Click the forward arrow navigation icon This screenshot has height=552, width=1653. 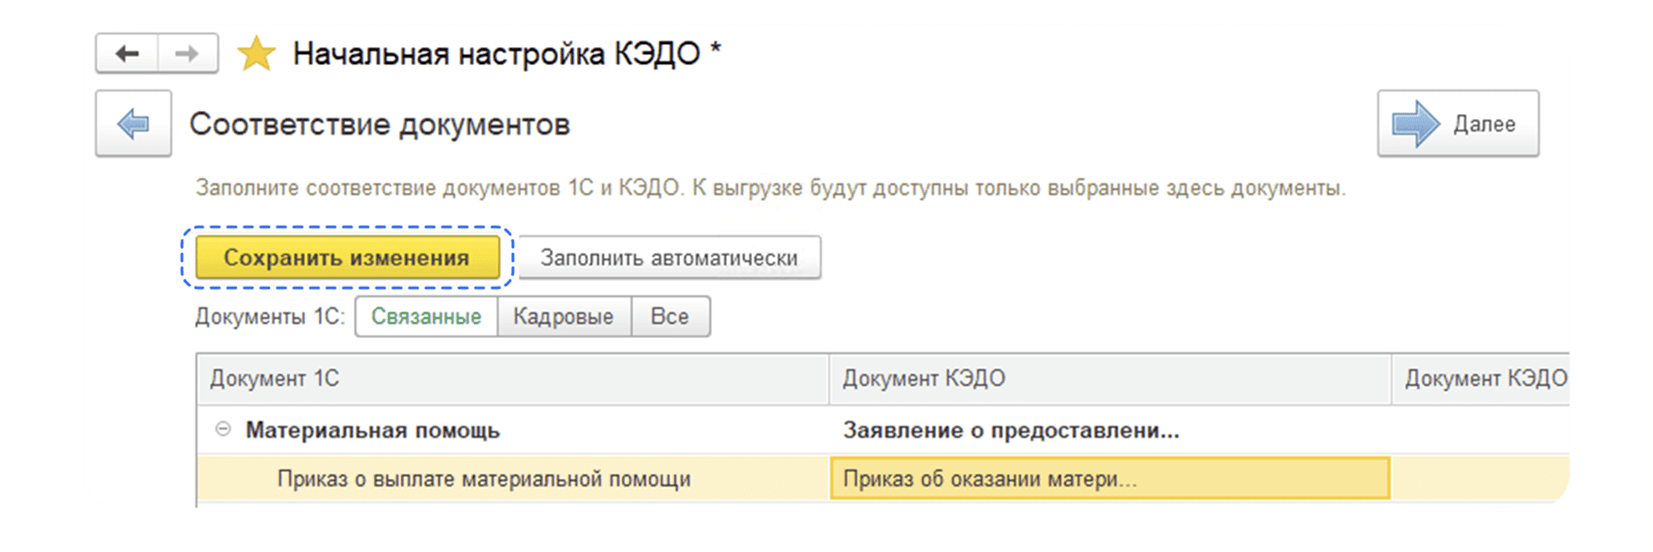(x=187, y=54)
